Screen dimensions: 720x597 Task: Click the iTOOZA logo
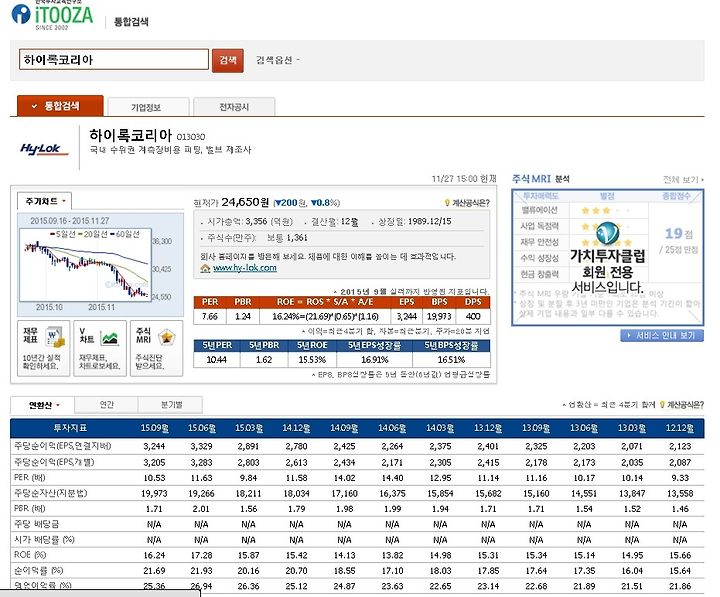tap(52, 15)
